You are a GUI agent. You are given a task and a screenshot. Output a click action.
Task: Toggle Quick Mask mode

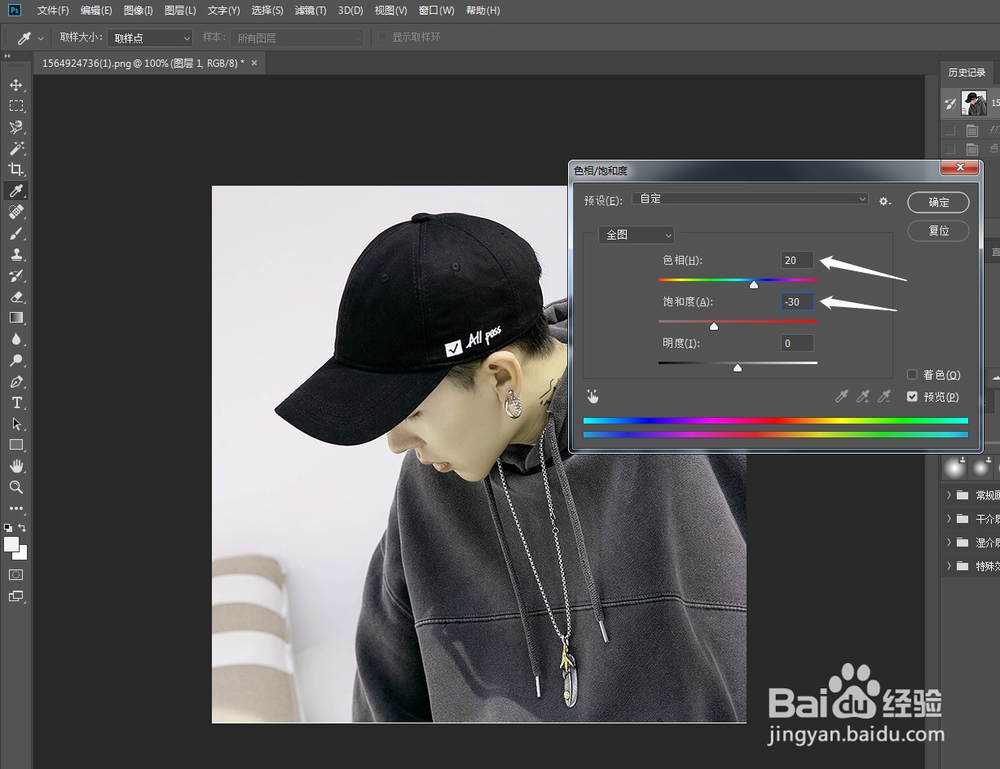(x=16, y=575)
